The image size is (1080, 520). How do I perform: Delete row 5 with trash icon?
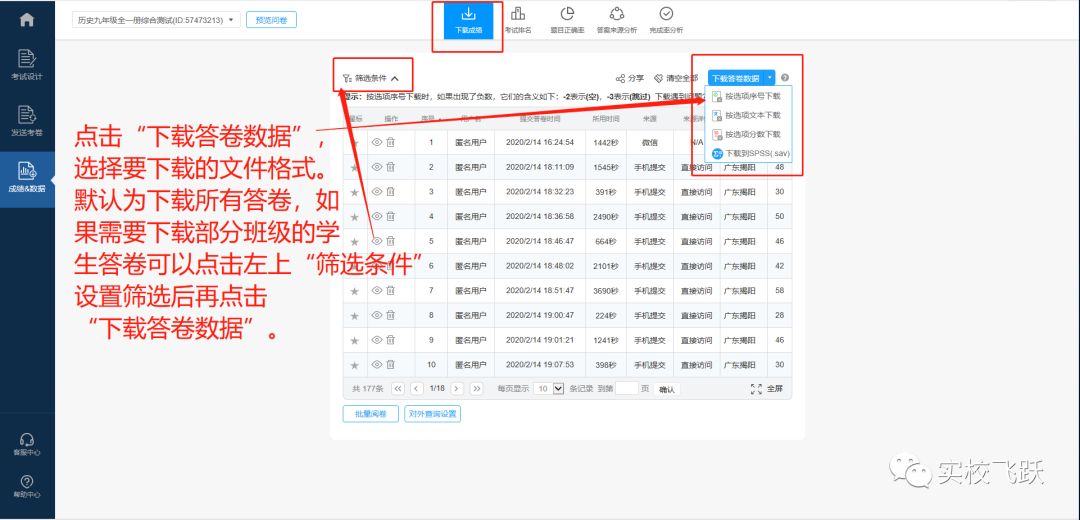pyautogui.click(x=391, y=241)
